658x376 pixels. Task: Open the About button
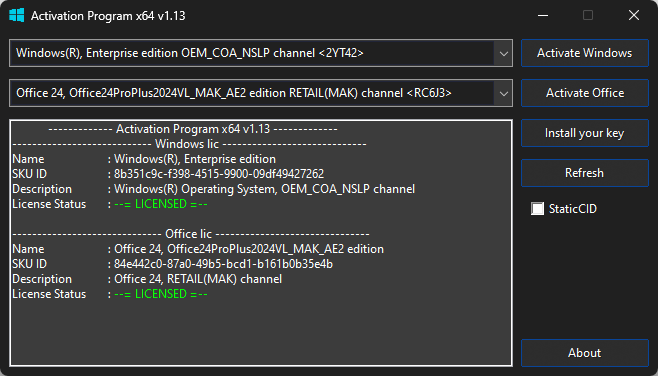tap(585, 353)
